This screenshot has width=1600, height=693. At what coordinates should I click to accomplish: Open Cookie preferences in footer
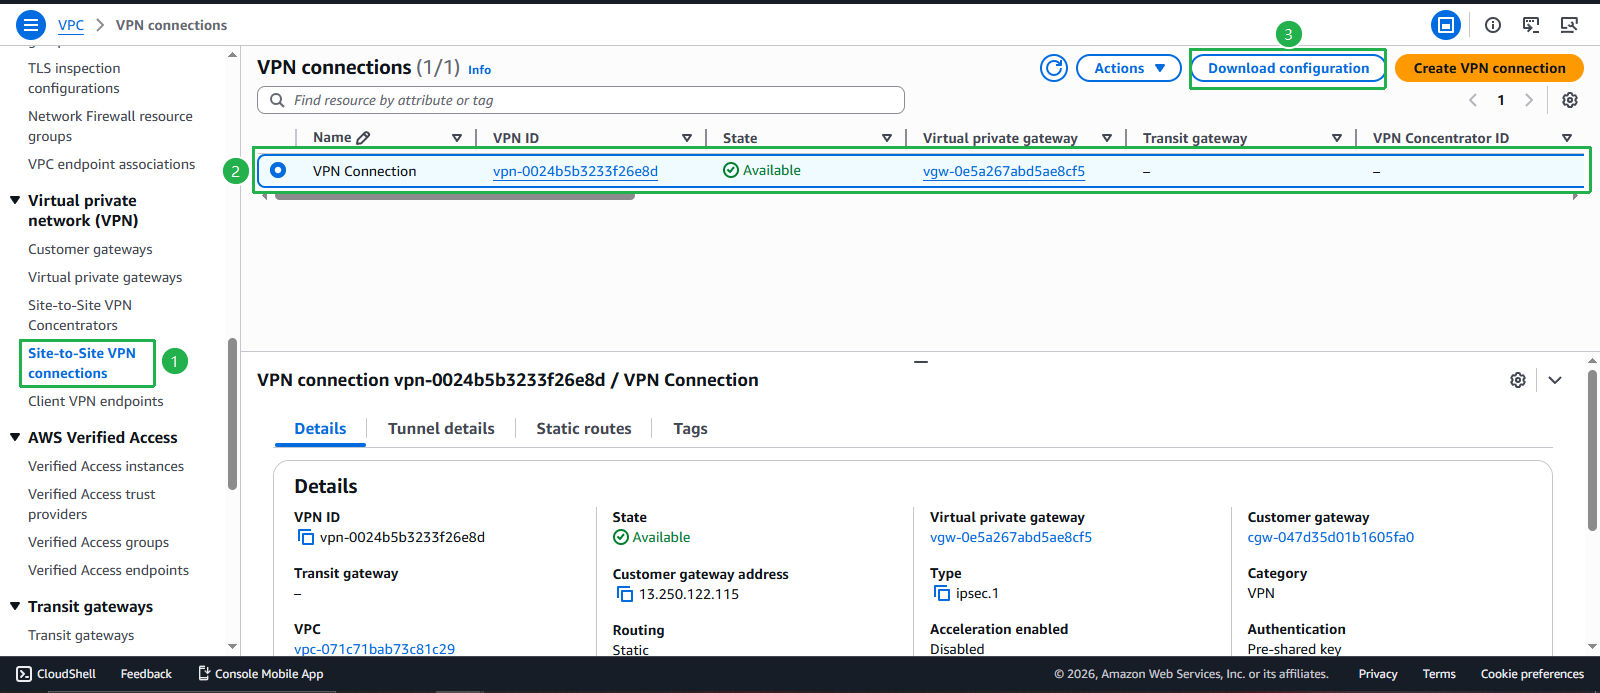[x=1532, y=674]
